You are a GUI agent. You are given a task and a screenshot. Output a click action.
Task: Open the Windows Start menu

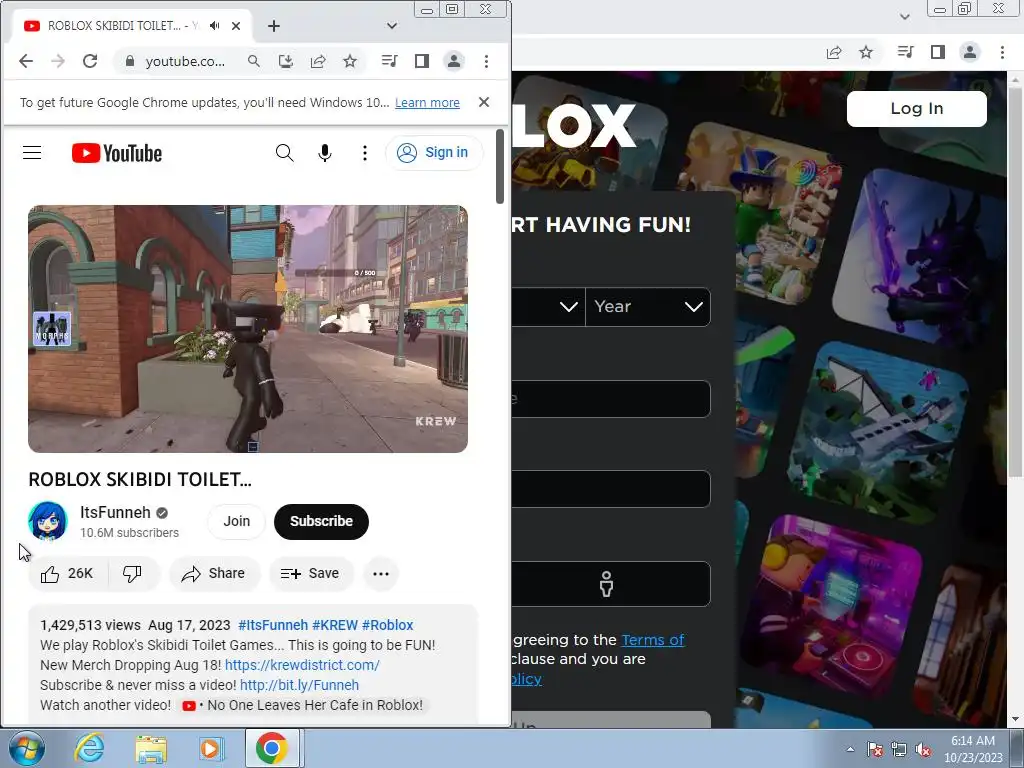(27, 748)
